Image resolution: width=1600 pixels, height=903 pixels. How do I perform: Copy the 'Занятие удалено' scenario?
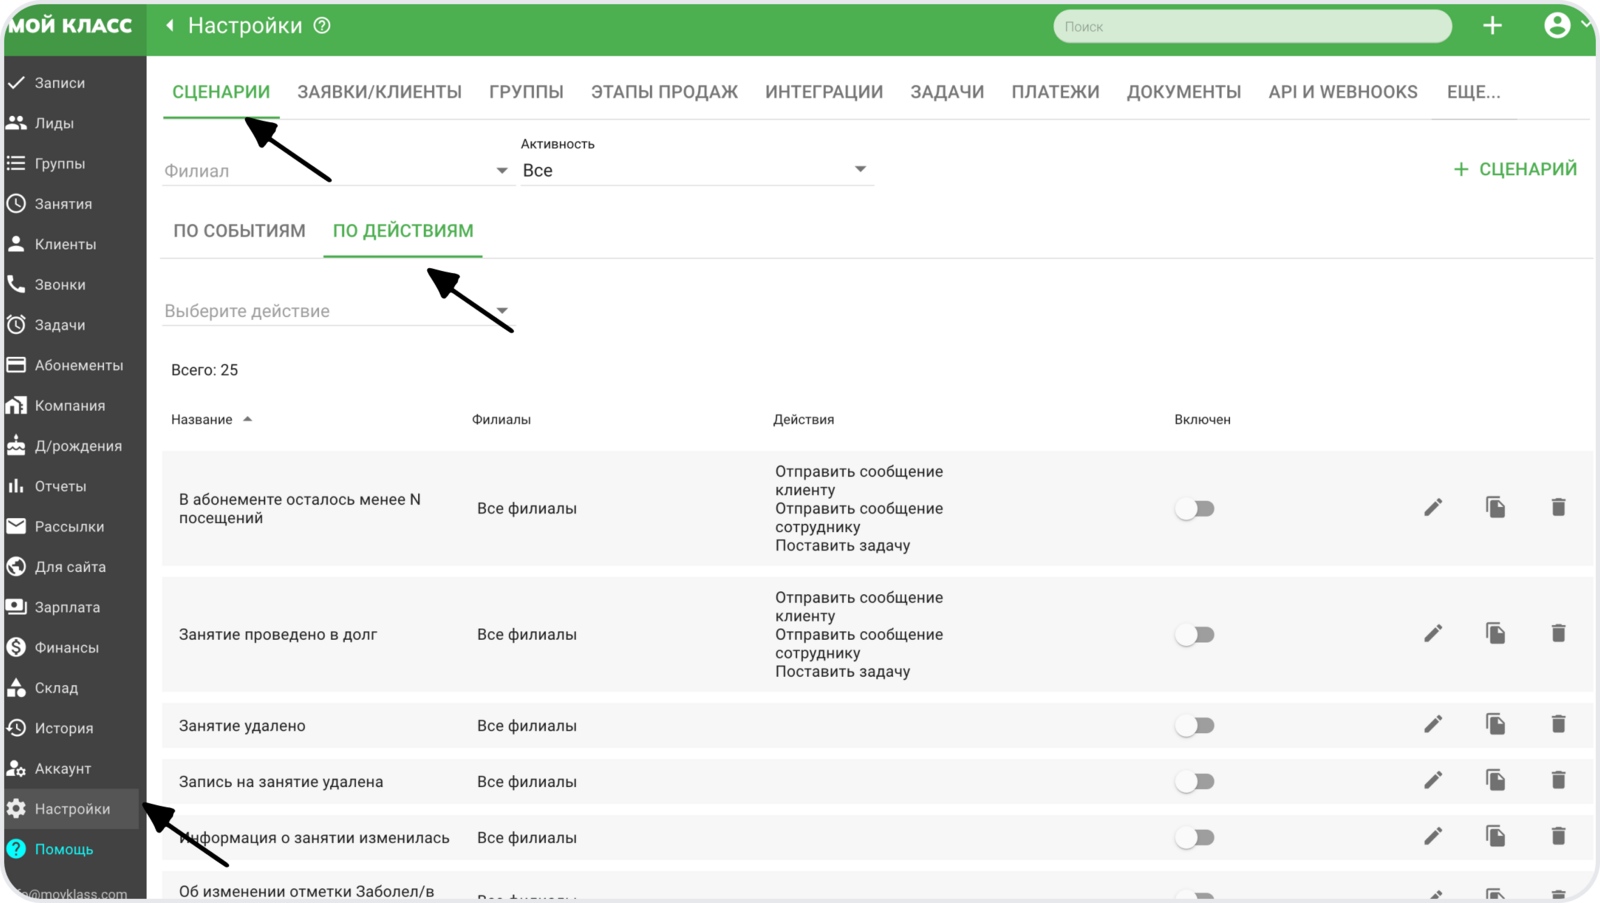coord(1495,724)
